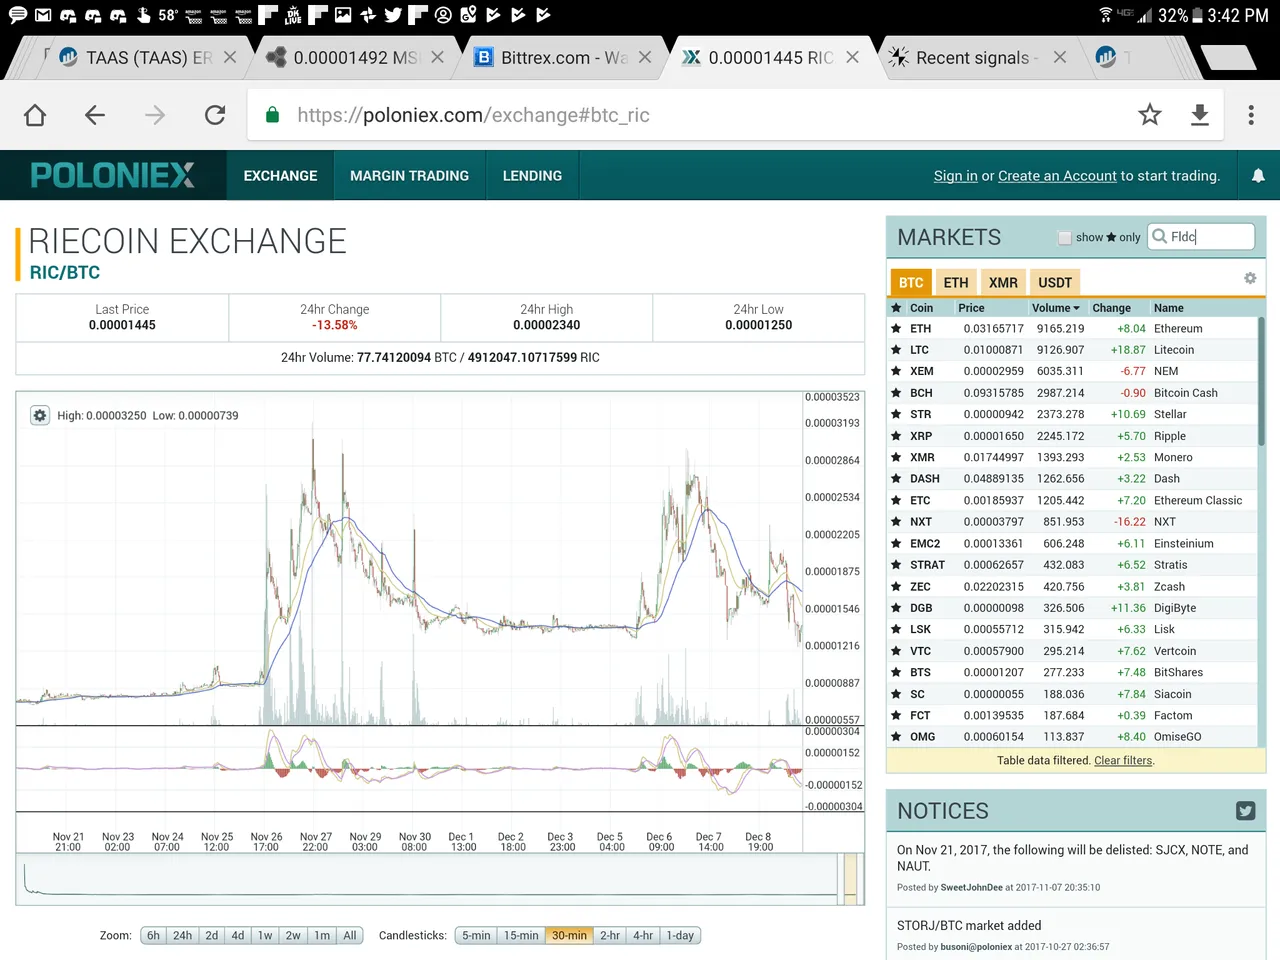
Task: Open the DigiByte market row
Action: (1072, 608)
